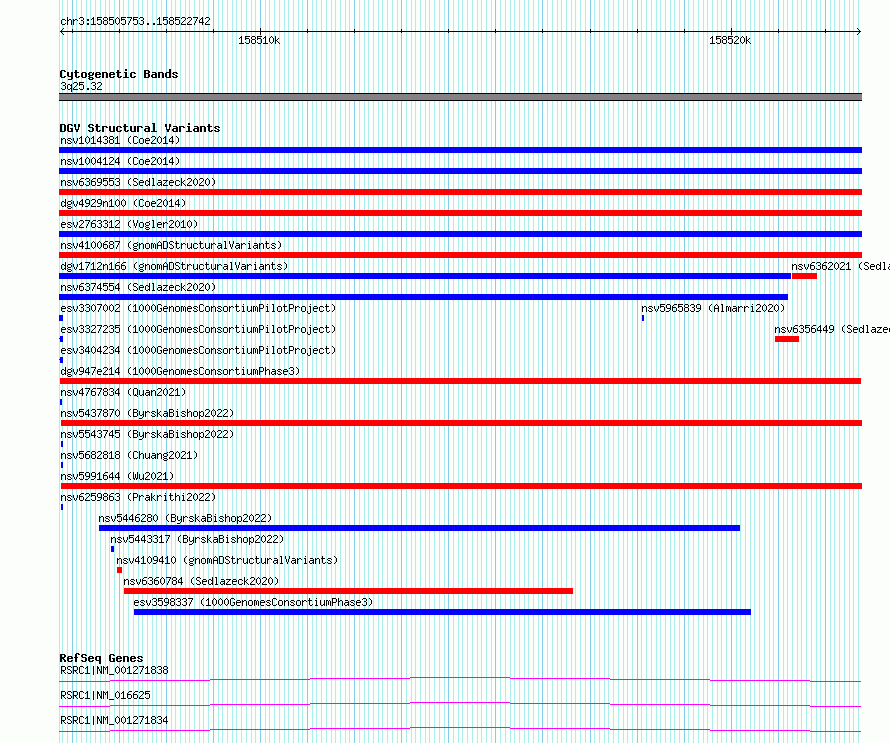
Task: Click the ruler's right arrow end
Action: pos(859,32)
